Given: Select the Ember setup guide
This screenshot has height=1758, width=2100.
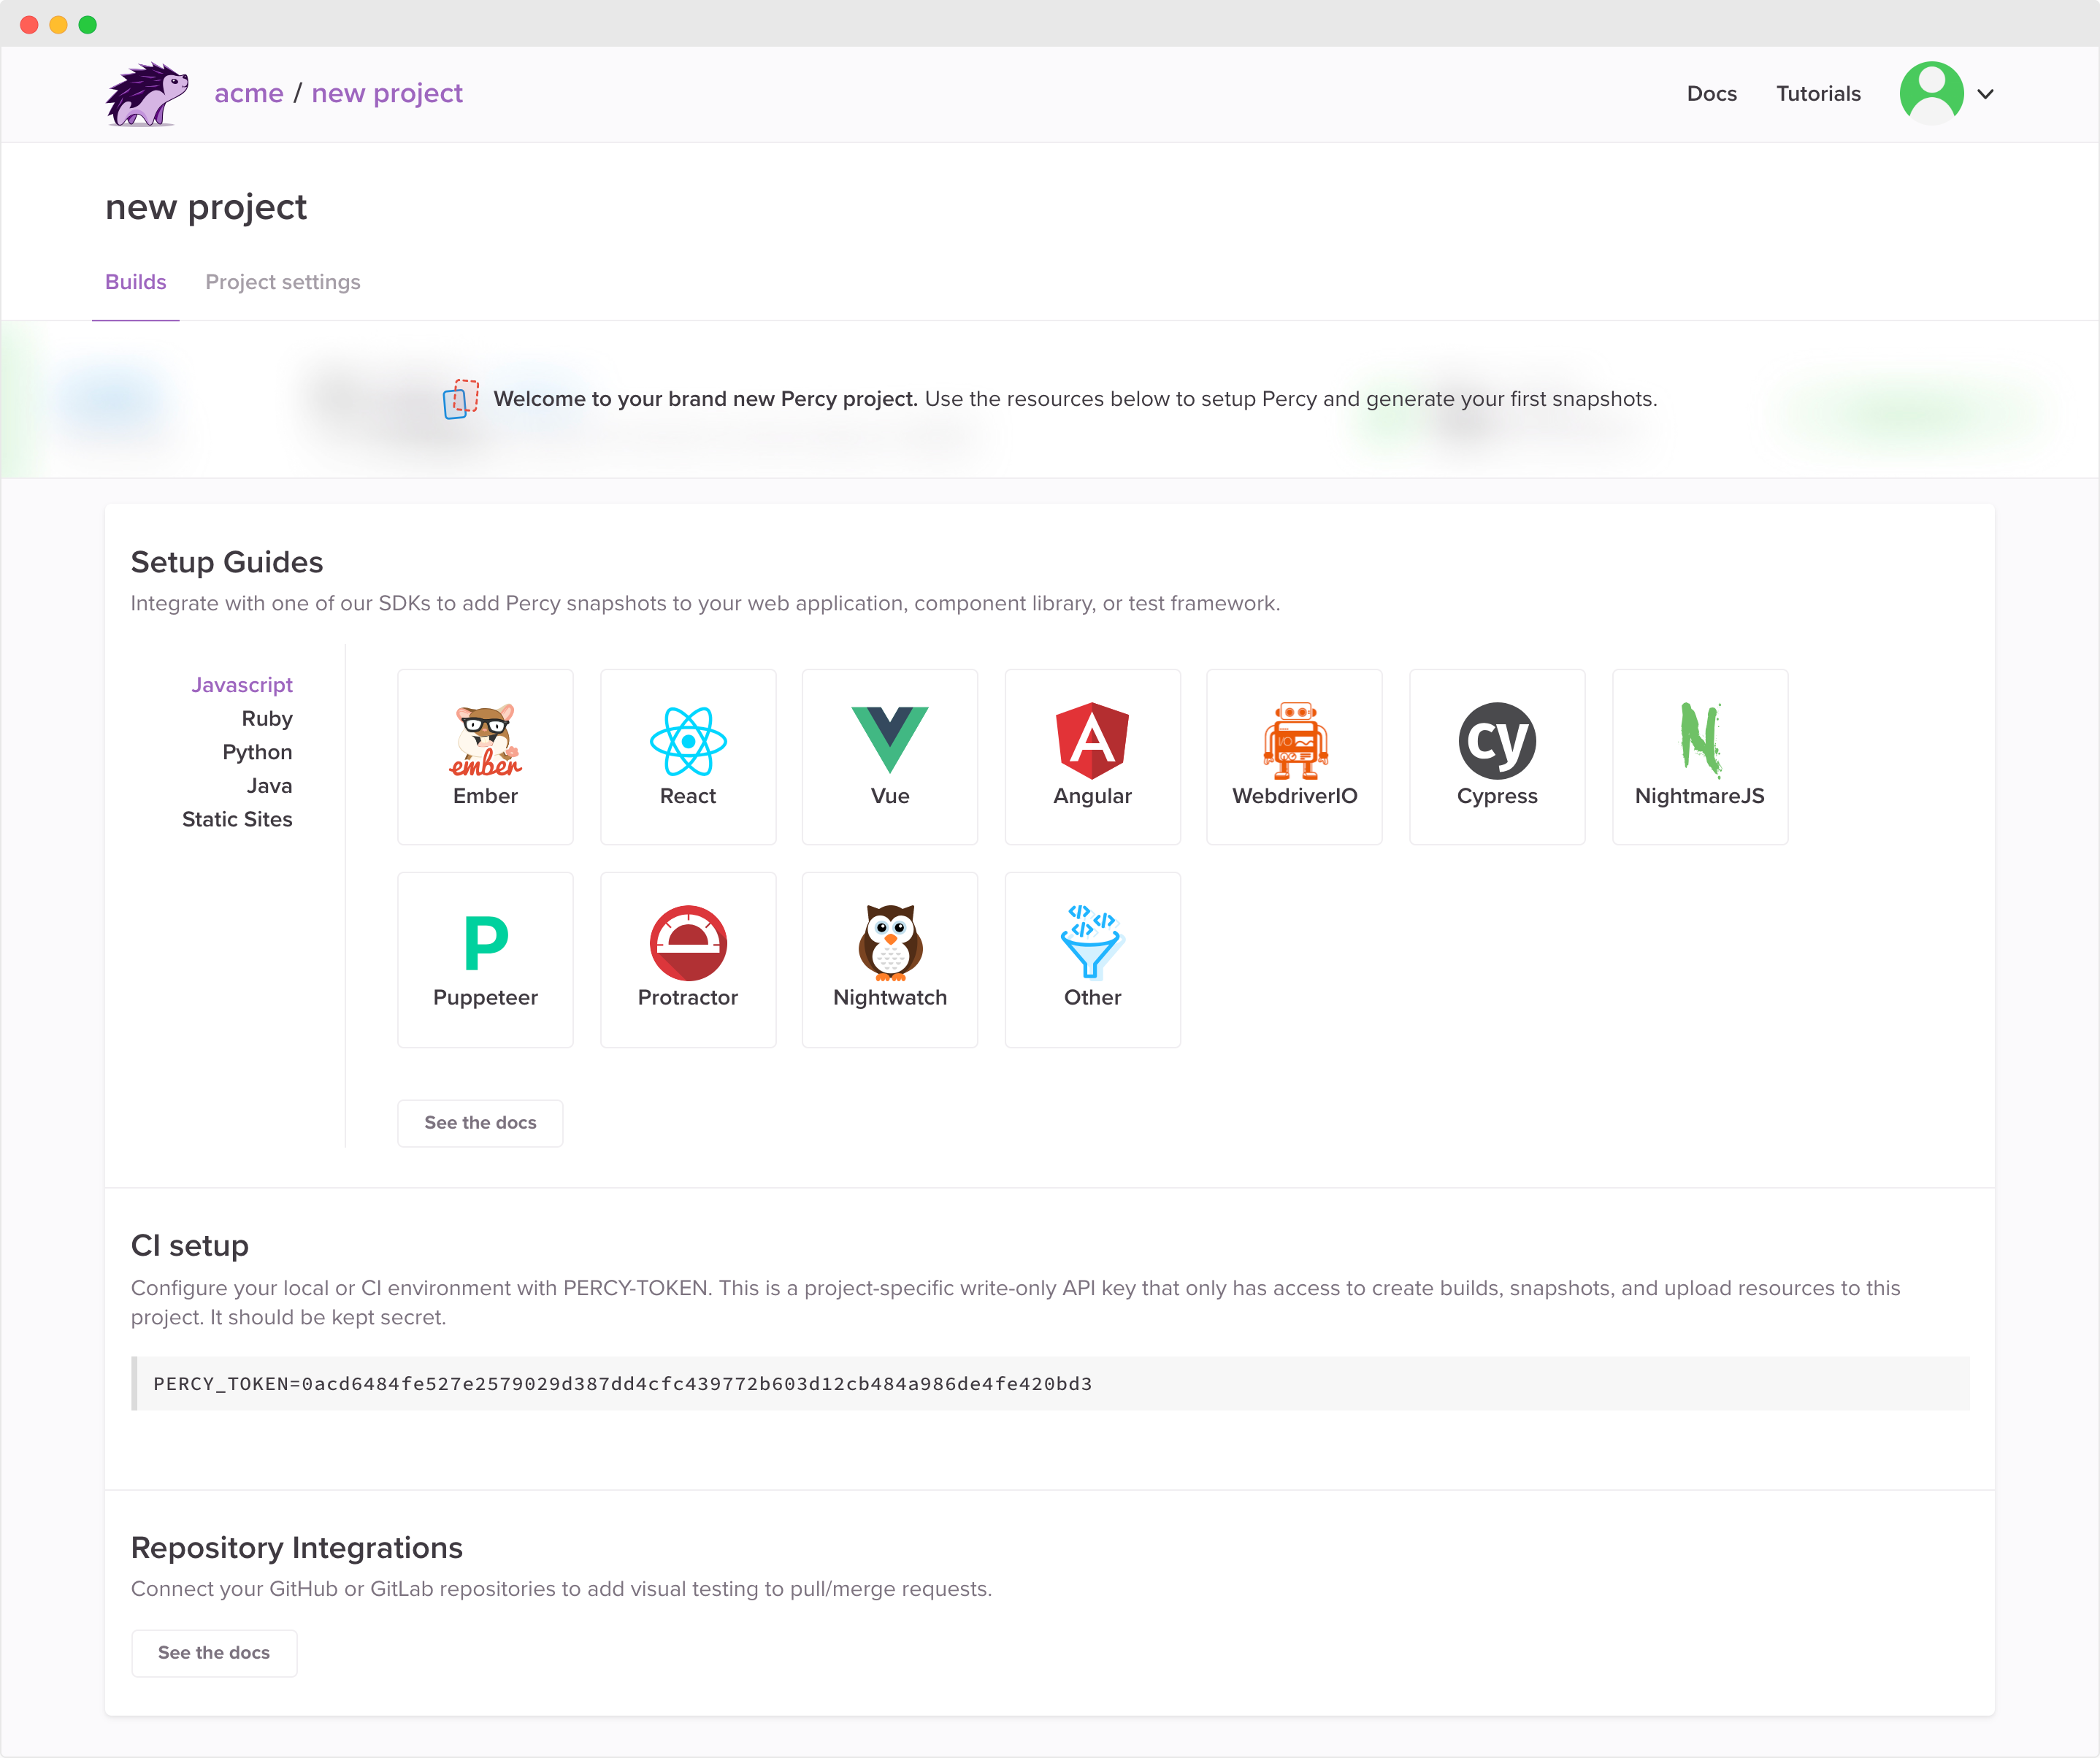Looking at the screenshot, I should pos(485,756).
